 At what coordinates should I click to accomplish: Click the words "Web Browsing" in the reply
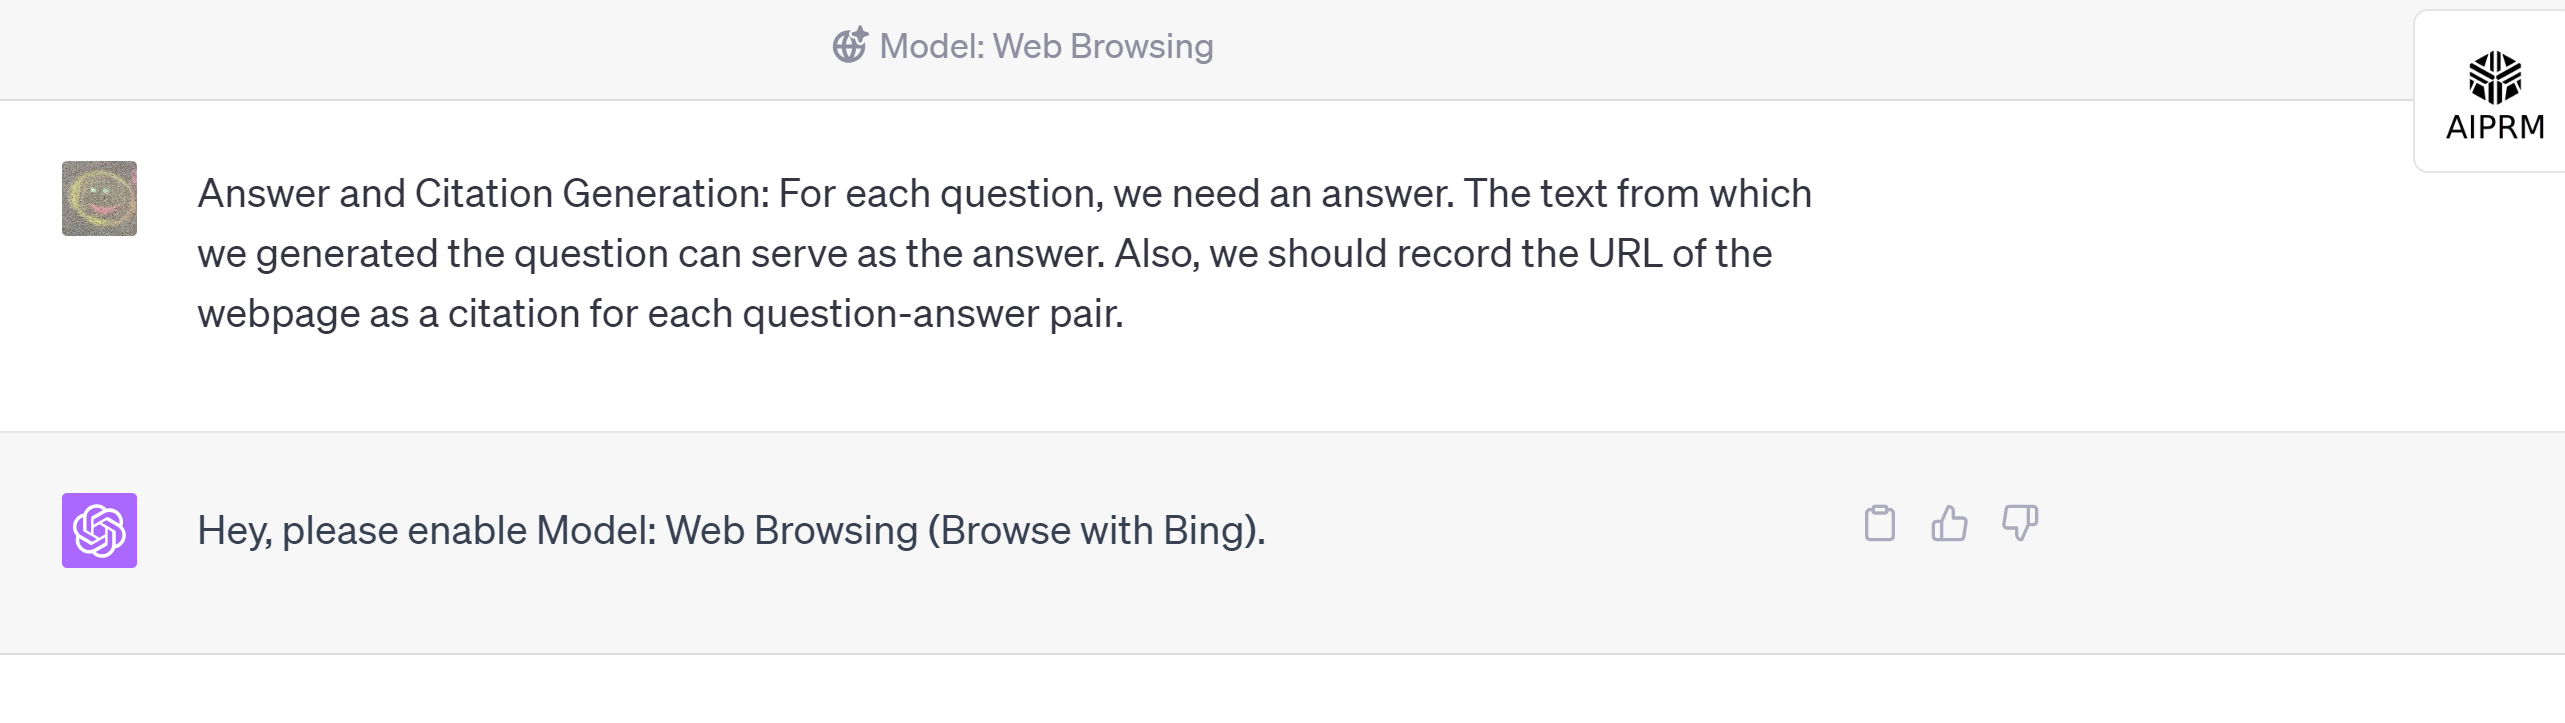pyautogui.click(x=791, y=530)
